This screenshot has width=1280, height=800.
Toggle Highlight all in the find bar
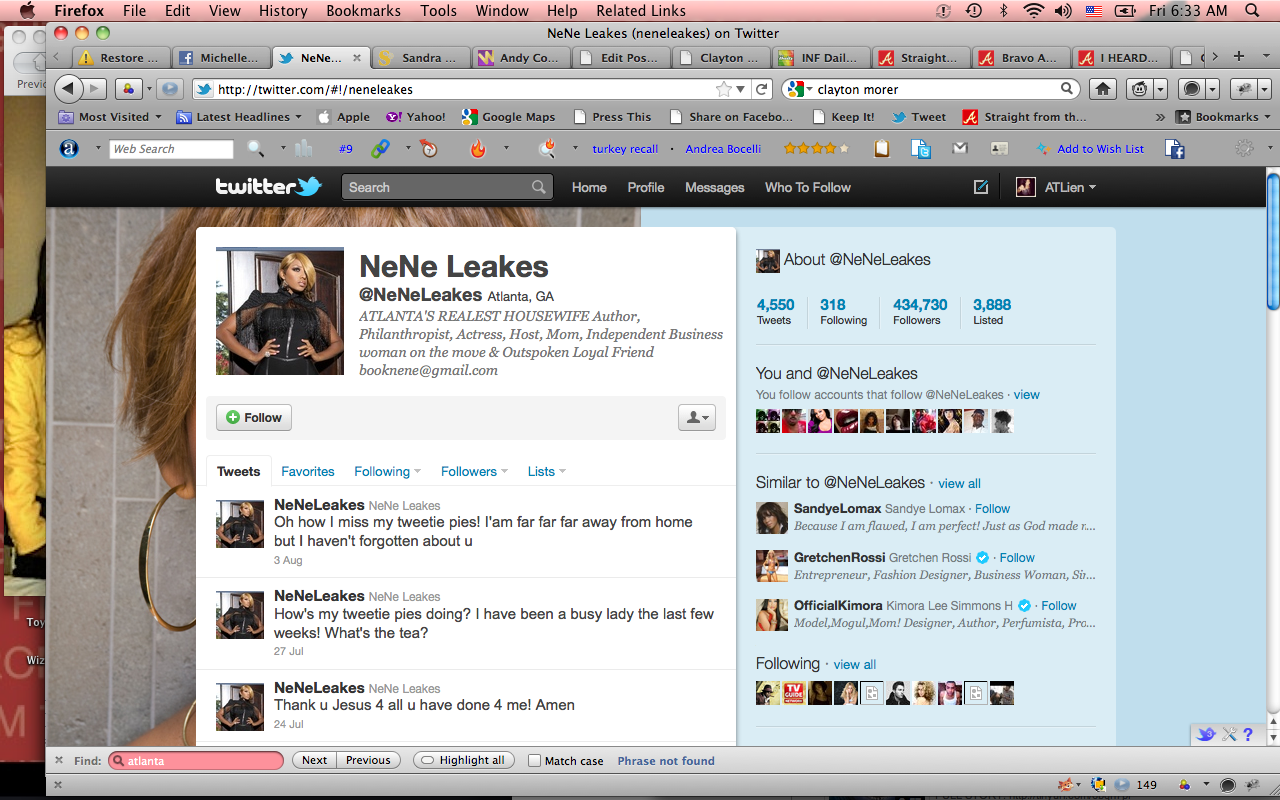(x=463, y=760)
